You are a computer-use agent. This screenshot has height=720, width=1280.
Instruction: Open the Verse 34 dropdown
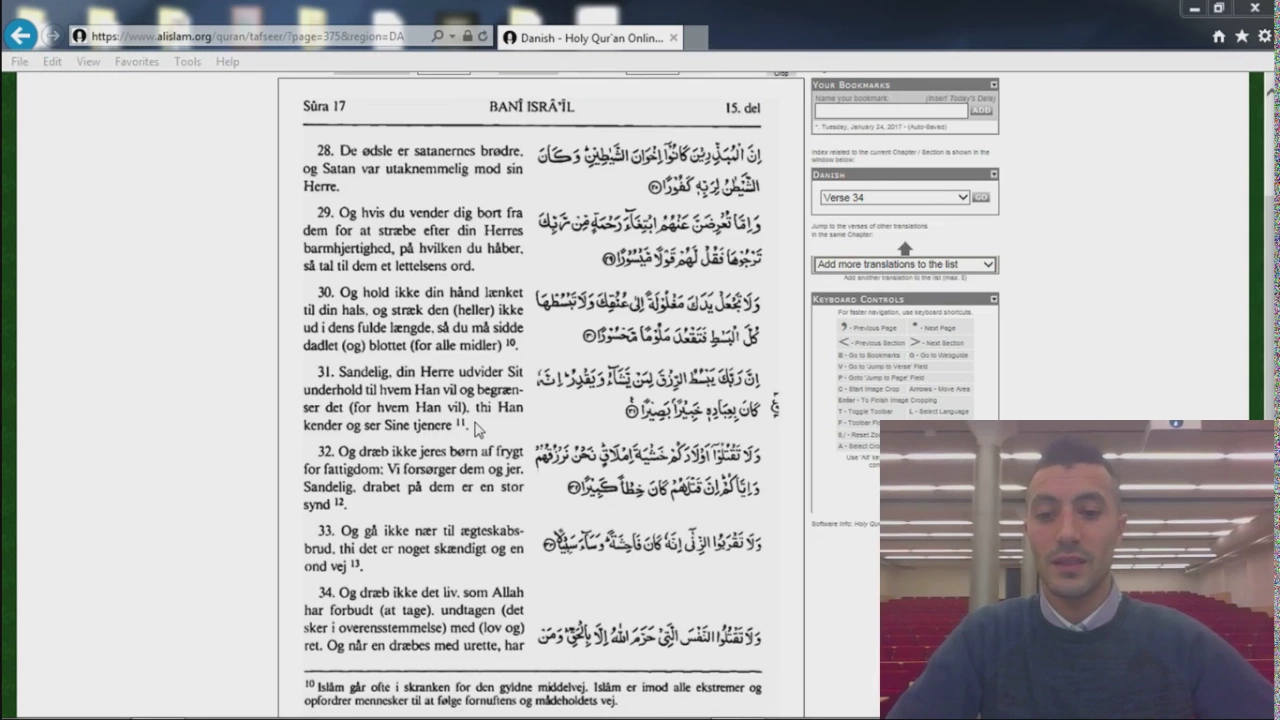click(x=894, y=198)
